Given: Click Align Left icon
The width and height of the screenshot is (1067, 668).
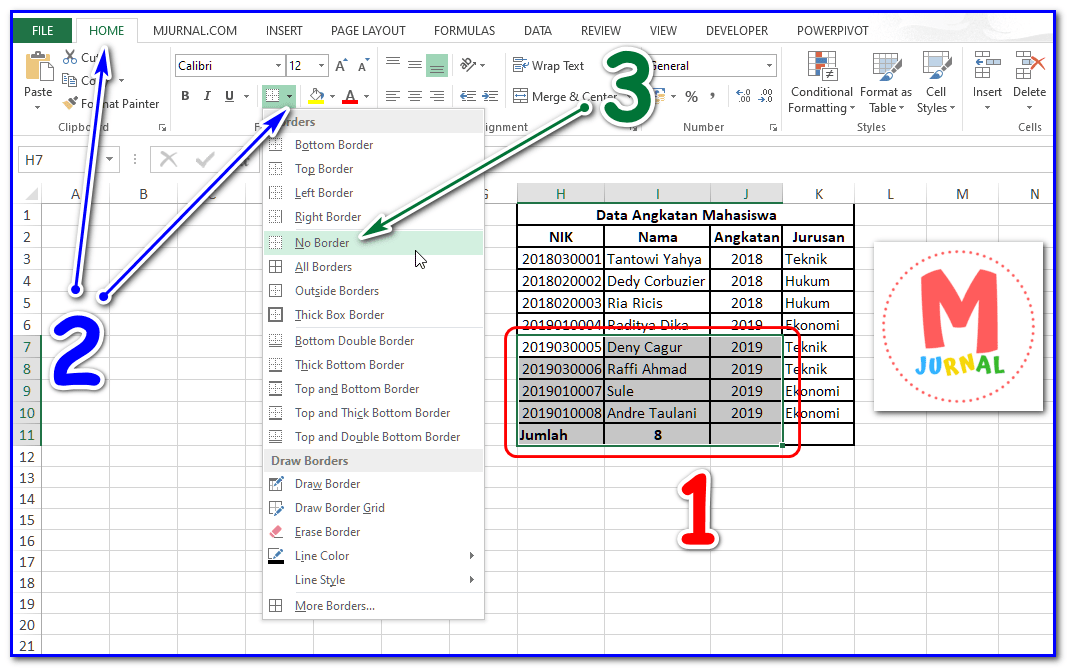Looking at the screenshot, I should [393, 96].
